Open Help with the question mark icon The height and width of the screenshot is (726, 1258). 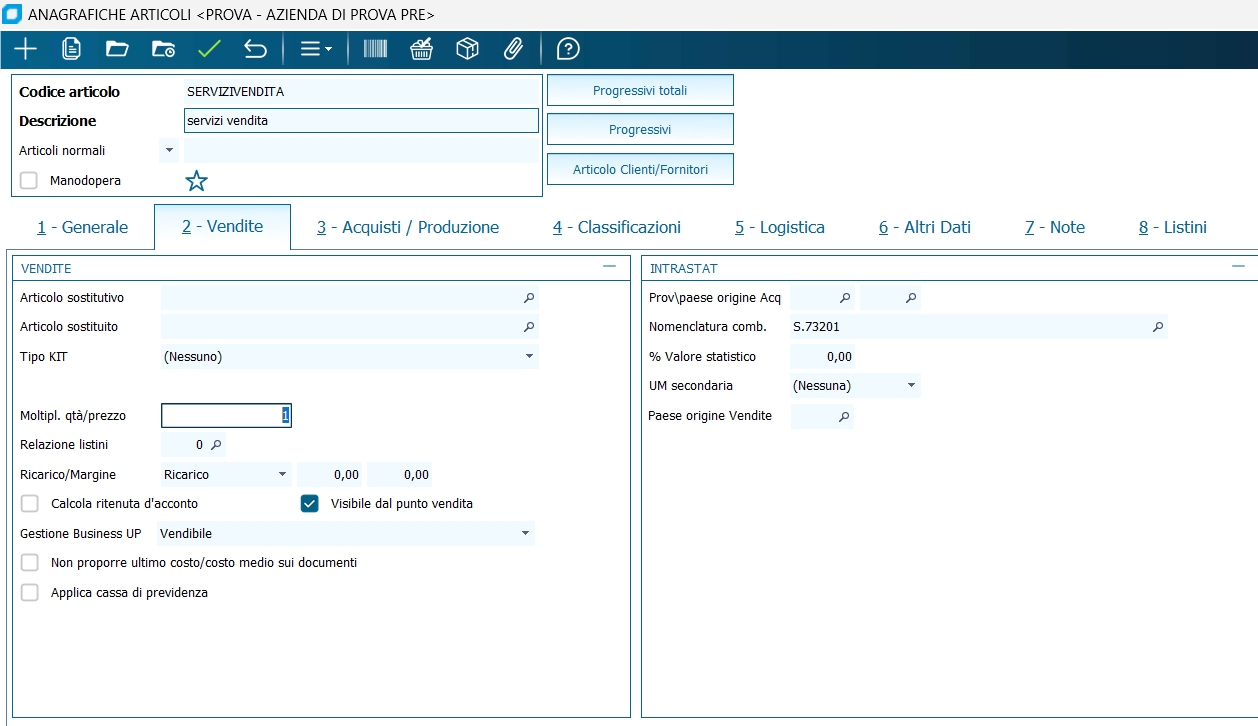click(x=568, y=49)
